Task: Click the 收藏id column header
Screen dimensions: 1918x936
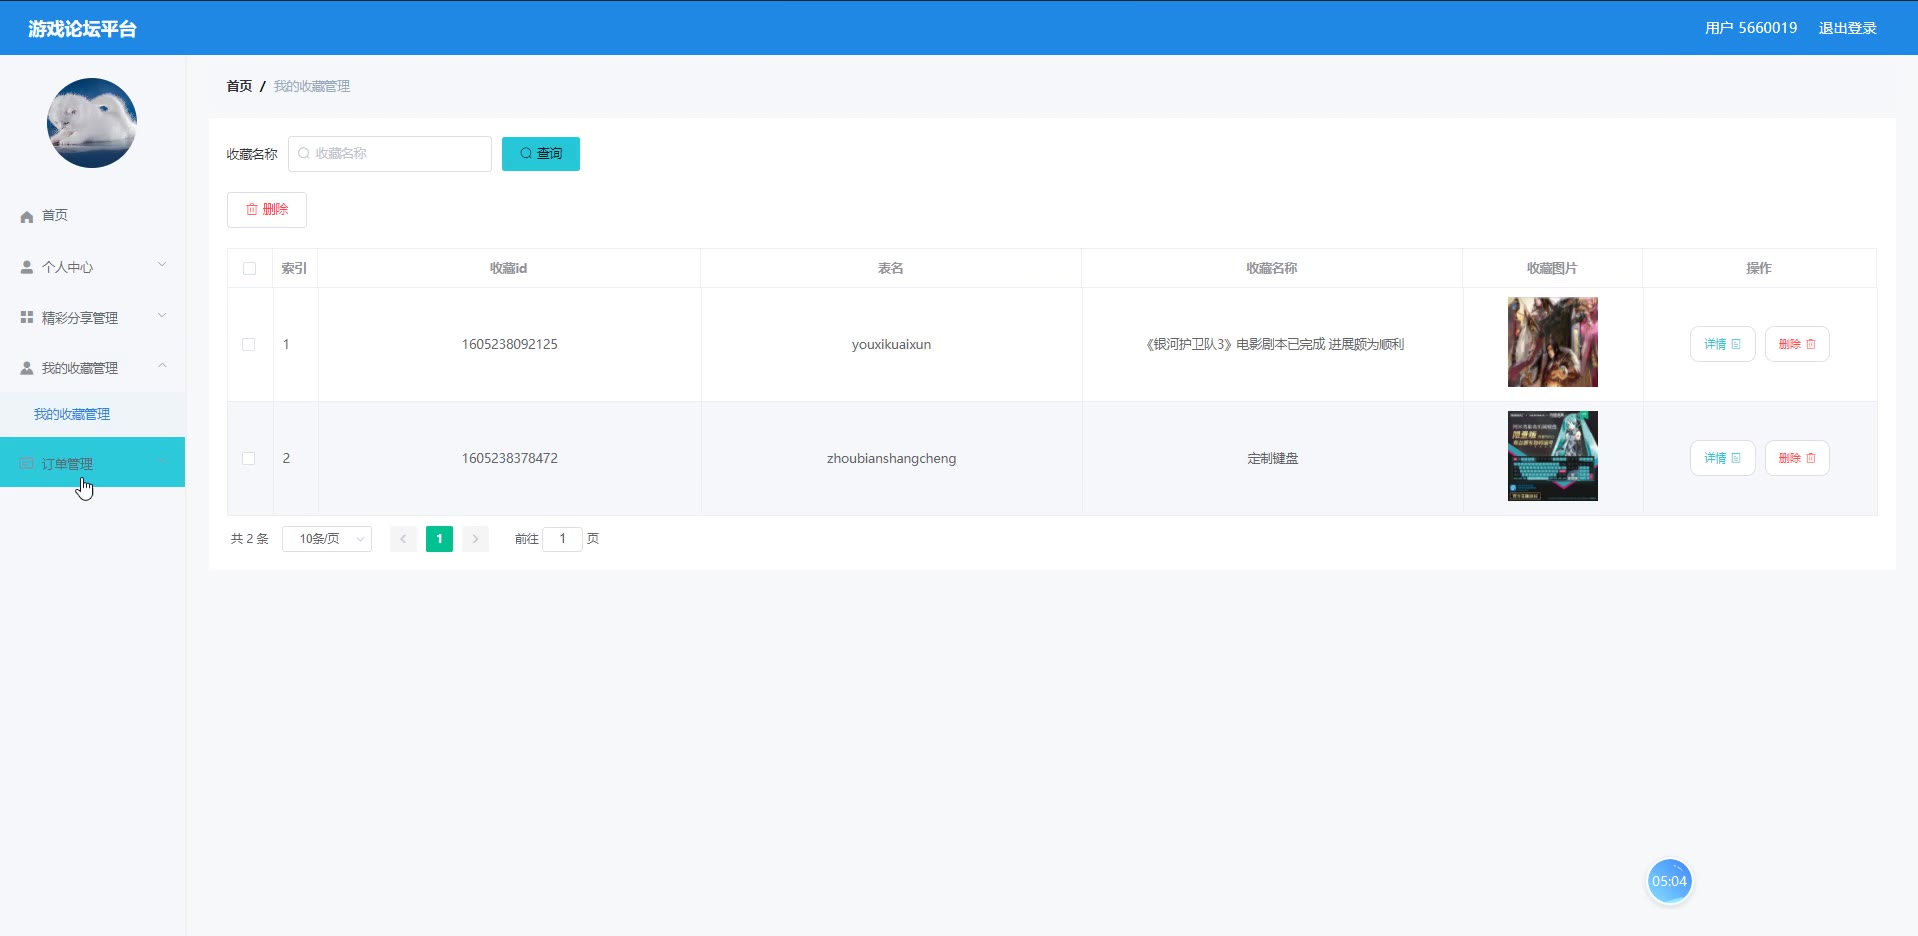Action: 508,268
